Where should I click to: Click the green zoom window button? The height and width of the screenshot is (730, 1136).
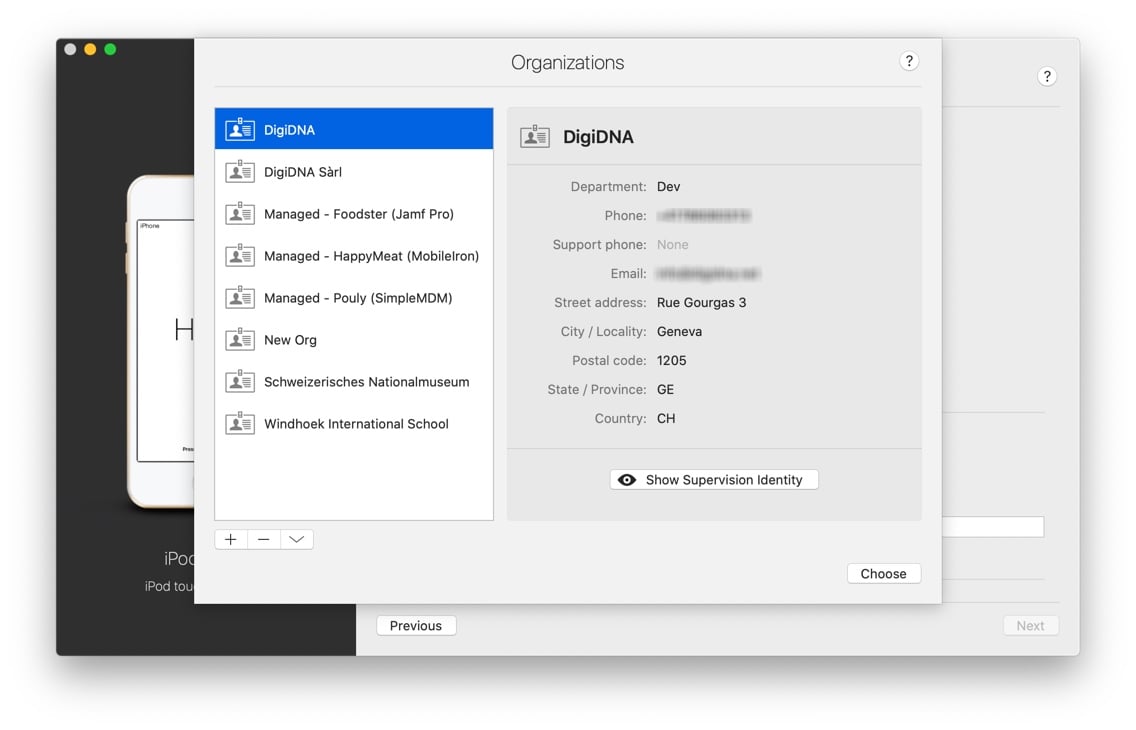point(110,49)
